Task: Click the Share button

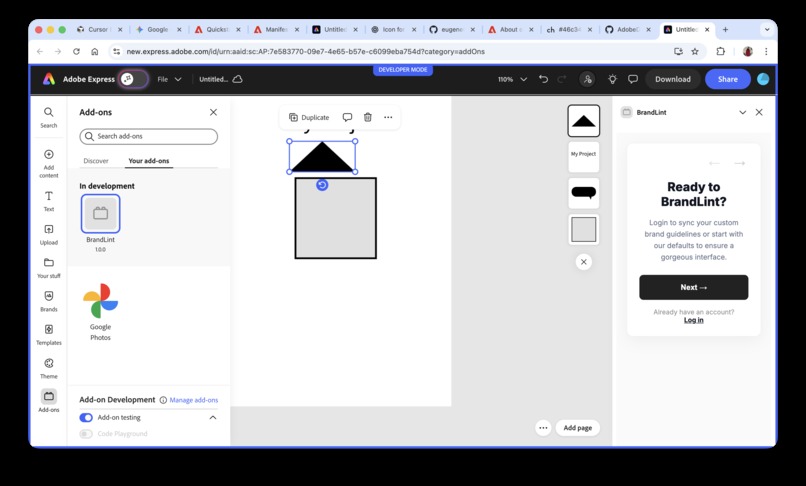Action: click(x=727, y=79)
